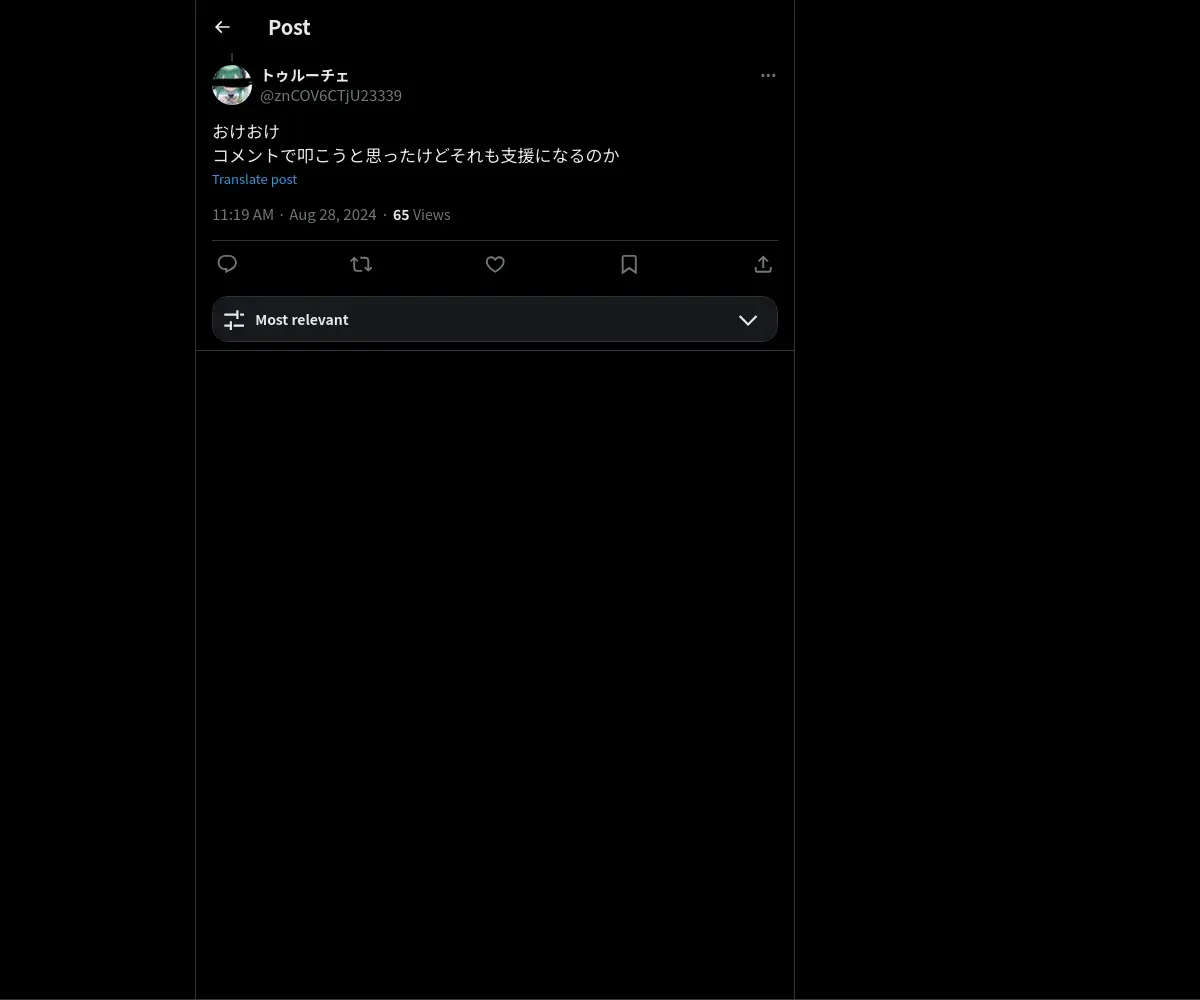Like the post with the heart icon
Image resolution: width=1200 pixels, height=1000 pixels.
pos(495,264)
